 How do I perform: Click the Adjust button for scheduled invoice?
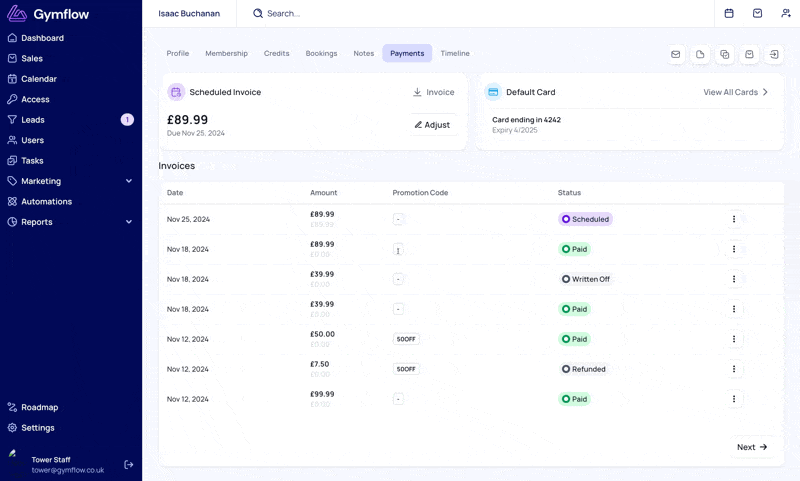(433, 125)
